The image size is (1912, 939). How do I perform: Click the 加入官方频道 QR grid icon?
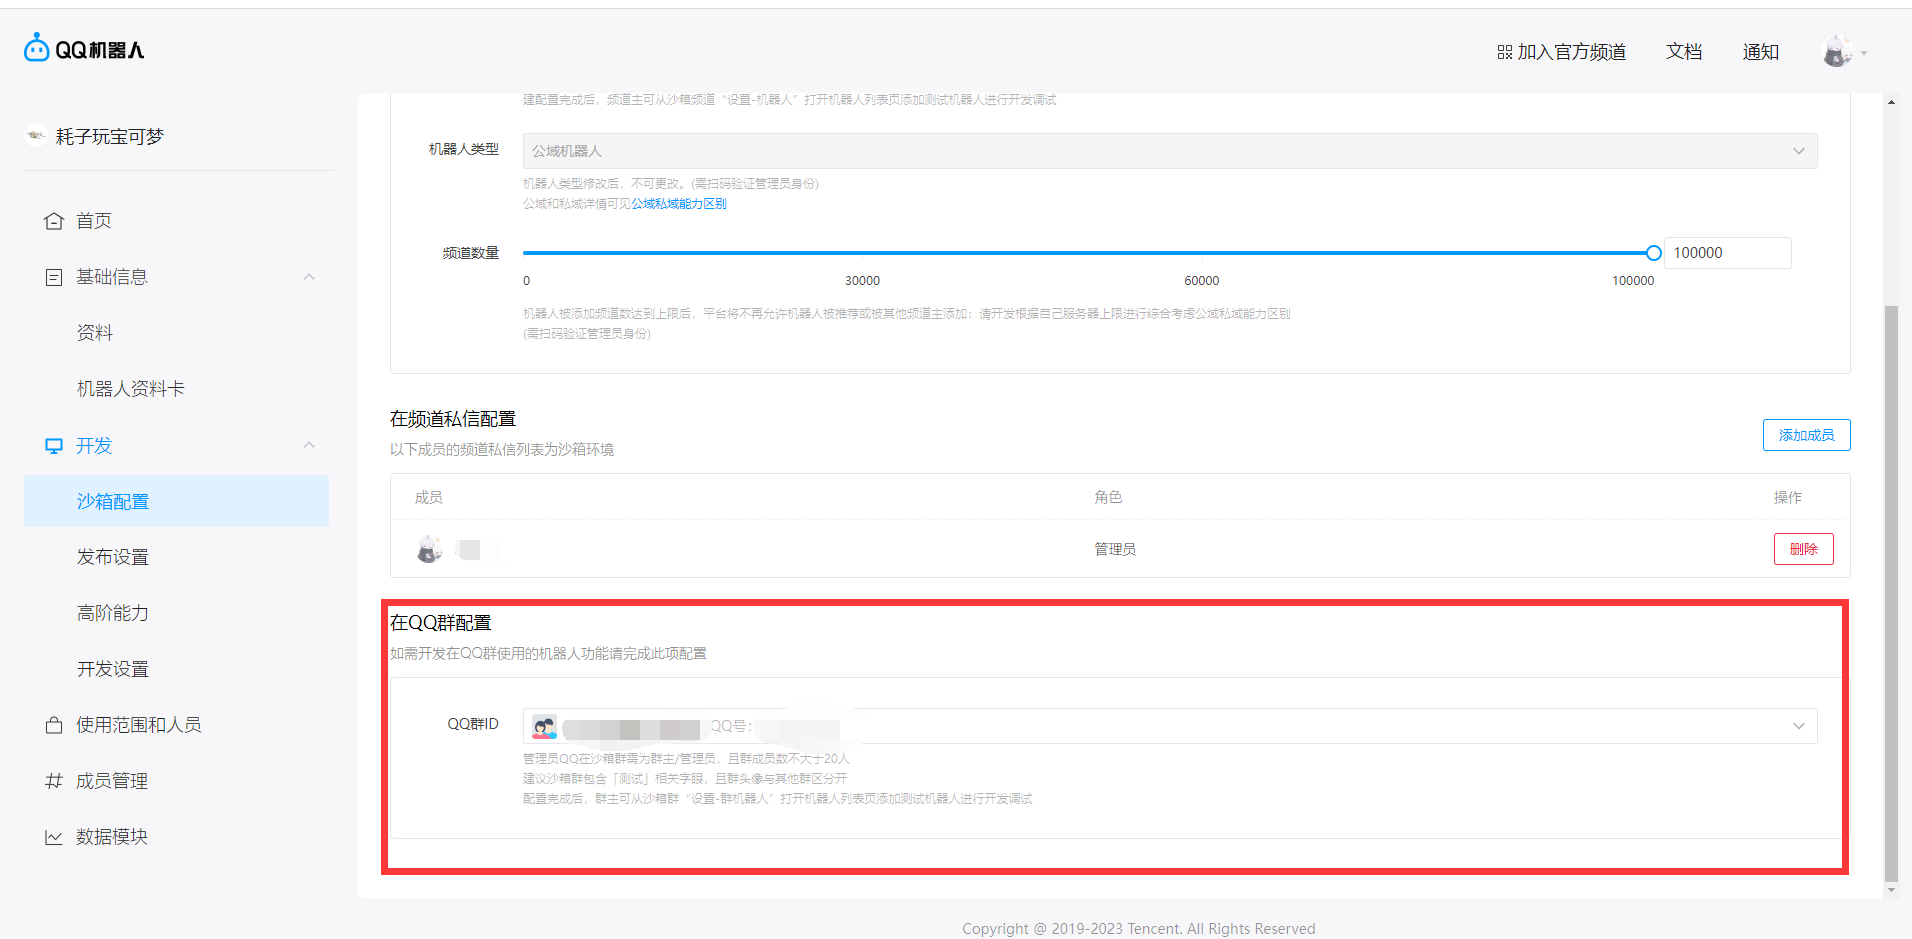coord(1504,52)
